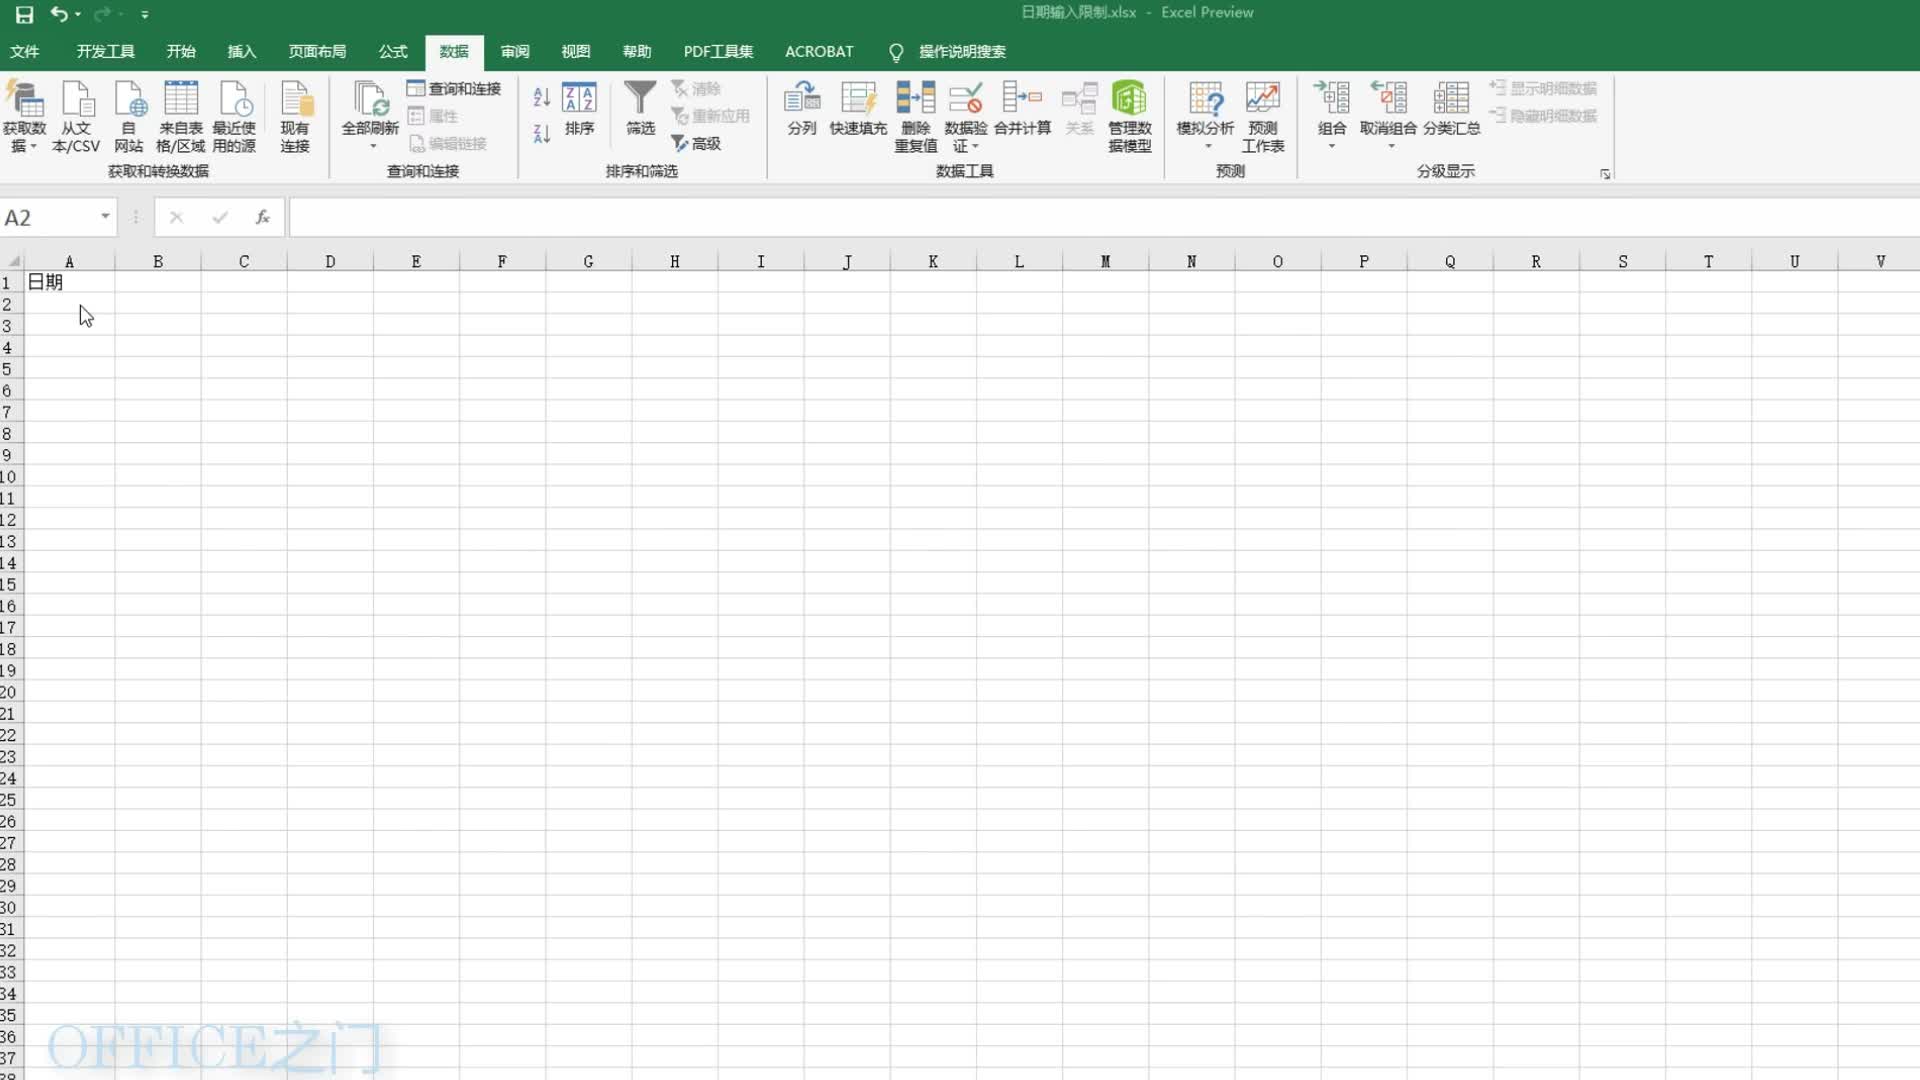The image size is (1920, 1080).
Task: Click the formula bar input
Action: coord(1104,218)
